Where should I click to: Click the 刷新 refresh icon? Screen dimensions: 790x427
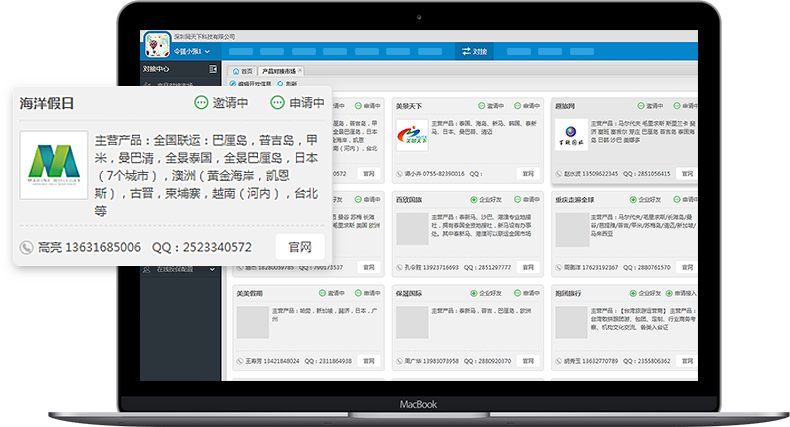coord(280,84)
